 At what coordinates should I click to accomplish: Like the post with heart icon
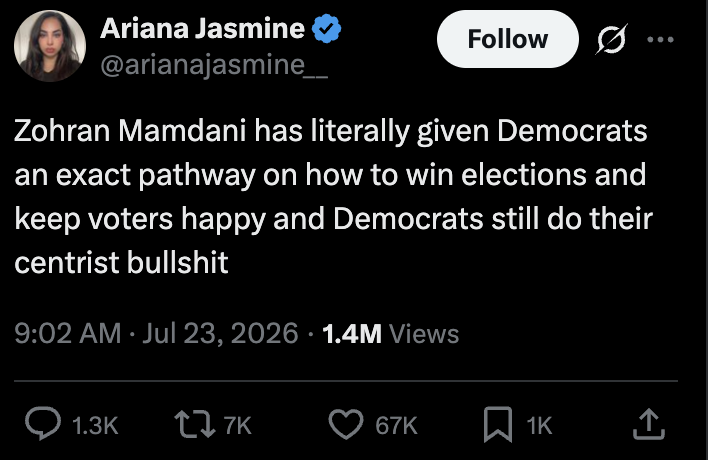tap(346, 424)
